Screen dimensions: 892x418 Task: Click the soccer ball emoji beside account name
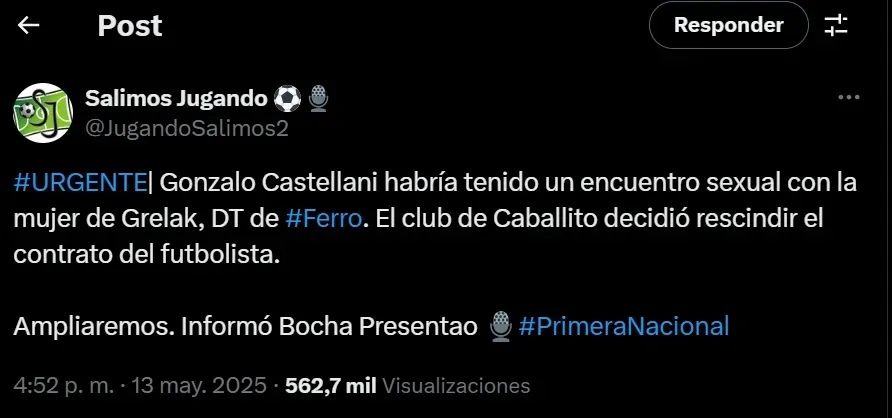[287, 99]
